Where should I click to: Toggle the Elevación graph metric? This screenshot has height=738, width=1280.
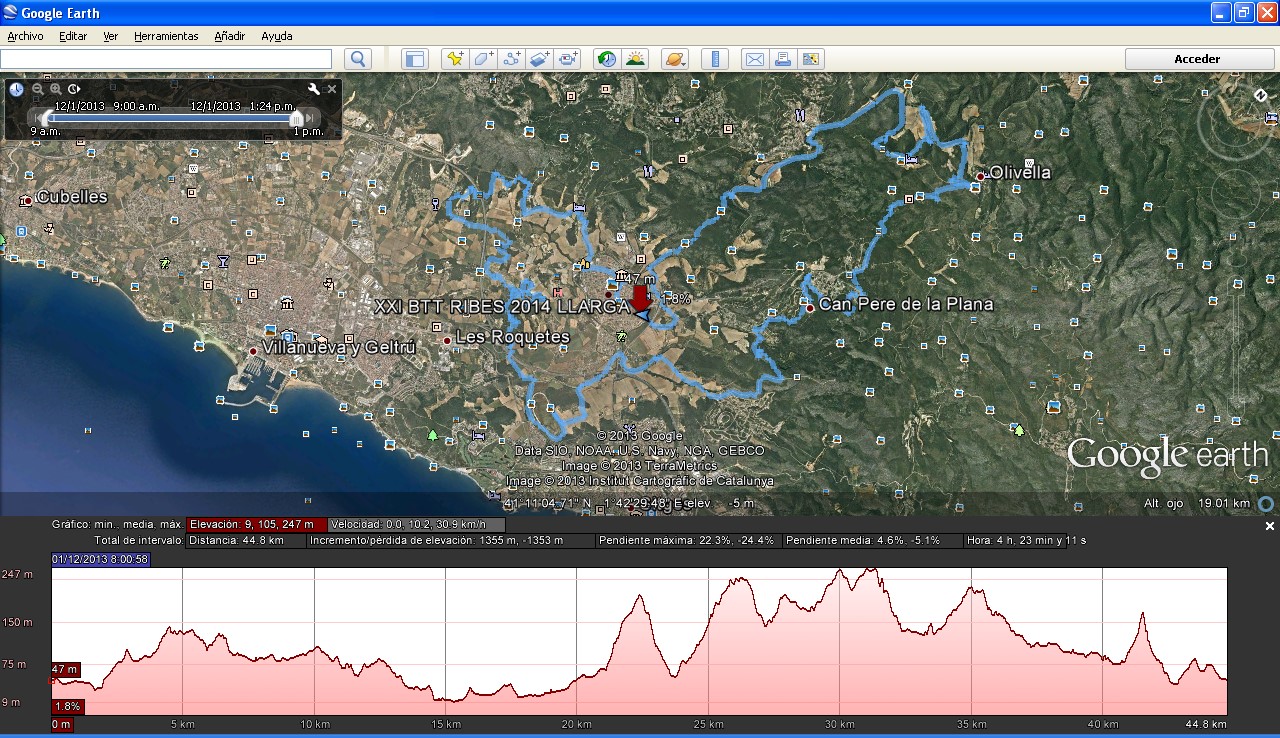(256, 524)
